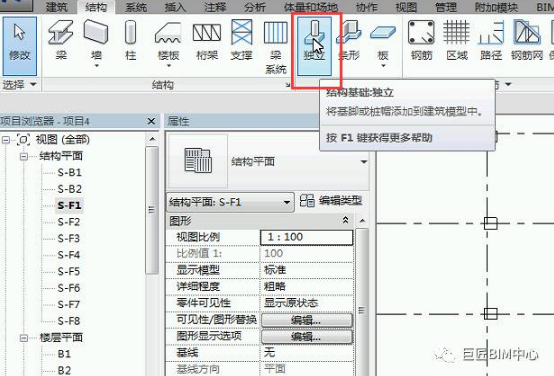The width and height of the screenshot is (554, 376).
Task: Switch to the 管理 ribbon tab
Action: [446, 7]
